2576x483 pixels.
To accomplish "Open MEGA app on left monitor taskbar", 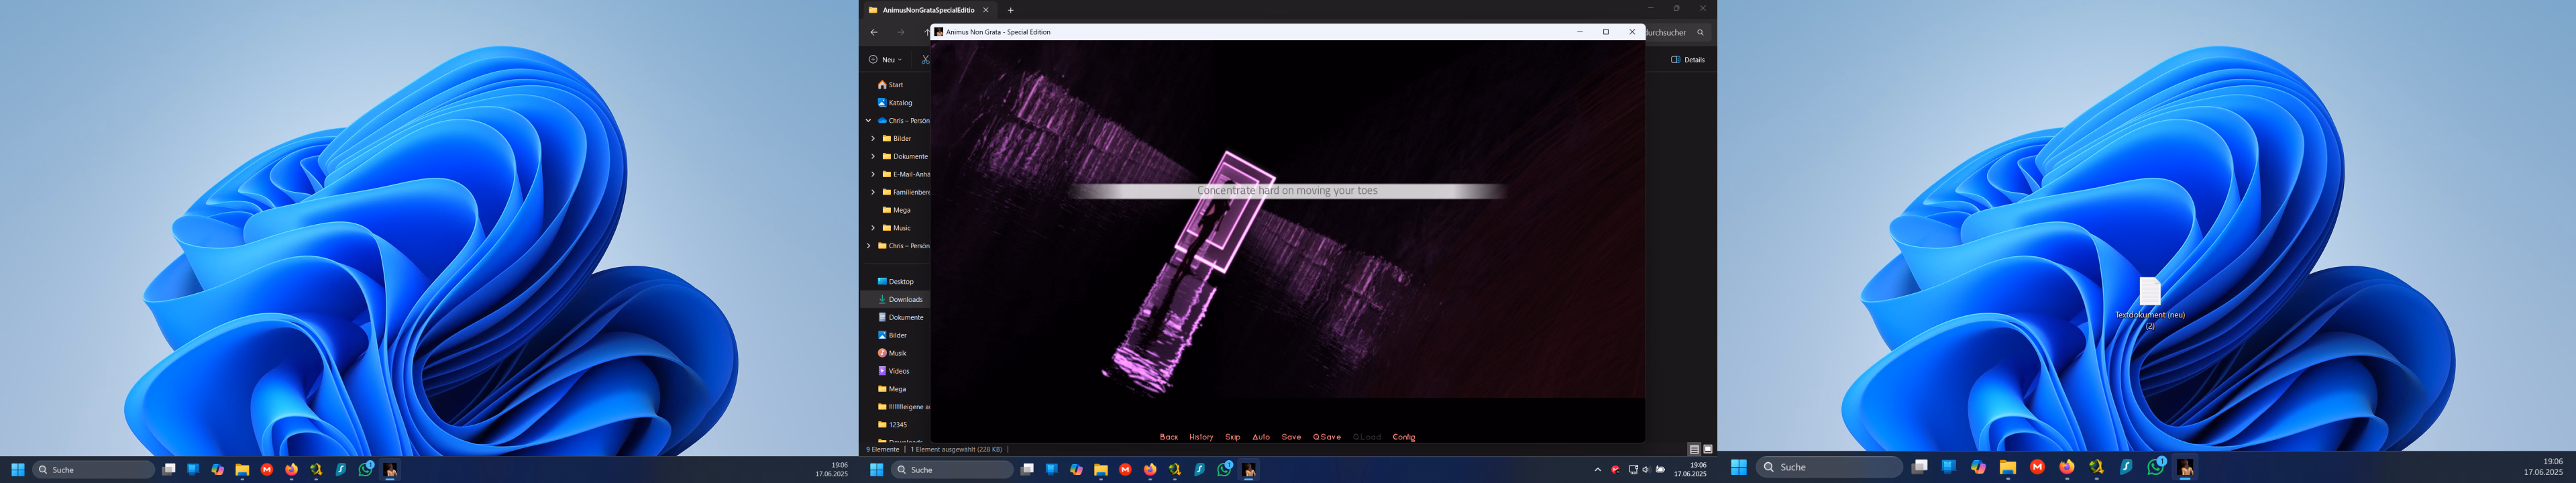I will (267, 470).
